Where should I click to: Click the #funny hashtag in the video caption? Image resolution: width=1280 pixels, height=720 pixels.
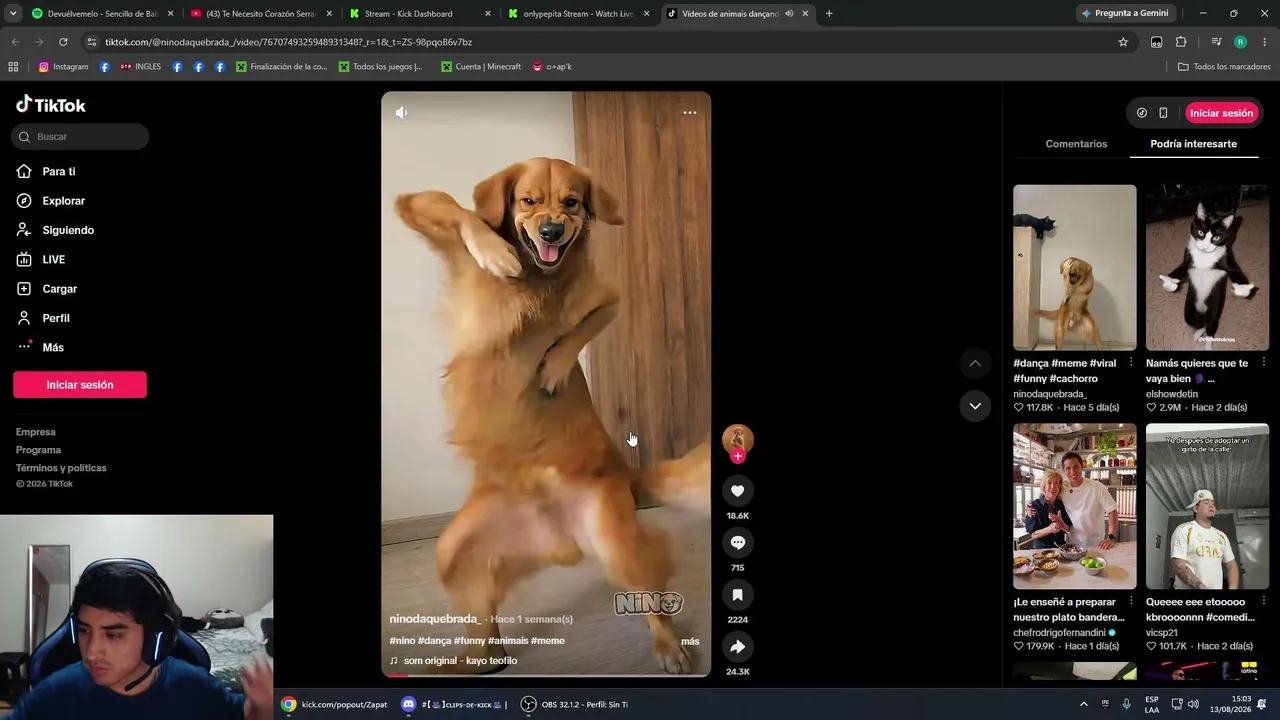(470, 641)
